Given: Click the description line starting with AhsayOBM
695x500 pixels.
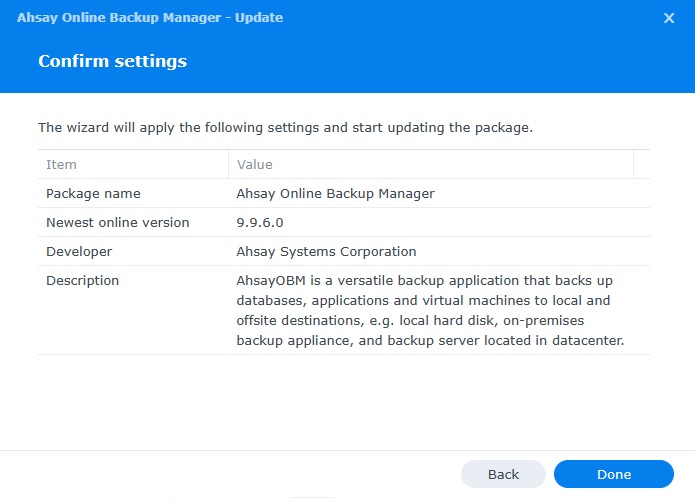Looking at the screenshot, I should pos(430,280).
